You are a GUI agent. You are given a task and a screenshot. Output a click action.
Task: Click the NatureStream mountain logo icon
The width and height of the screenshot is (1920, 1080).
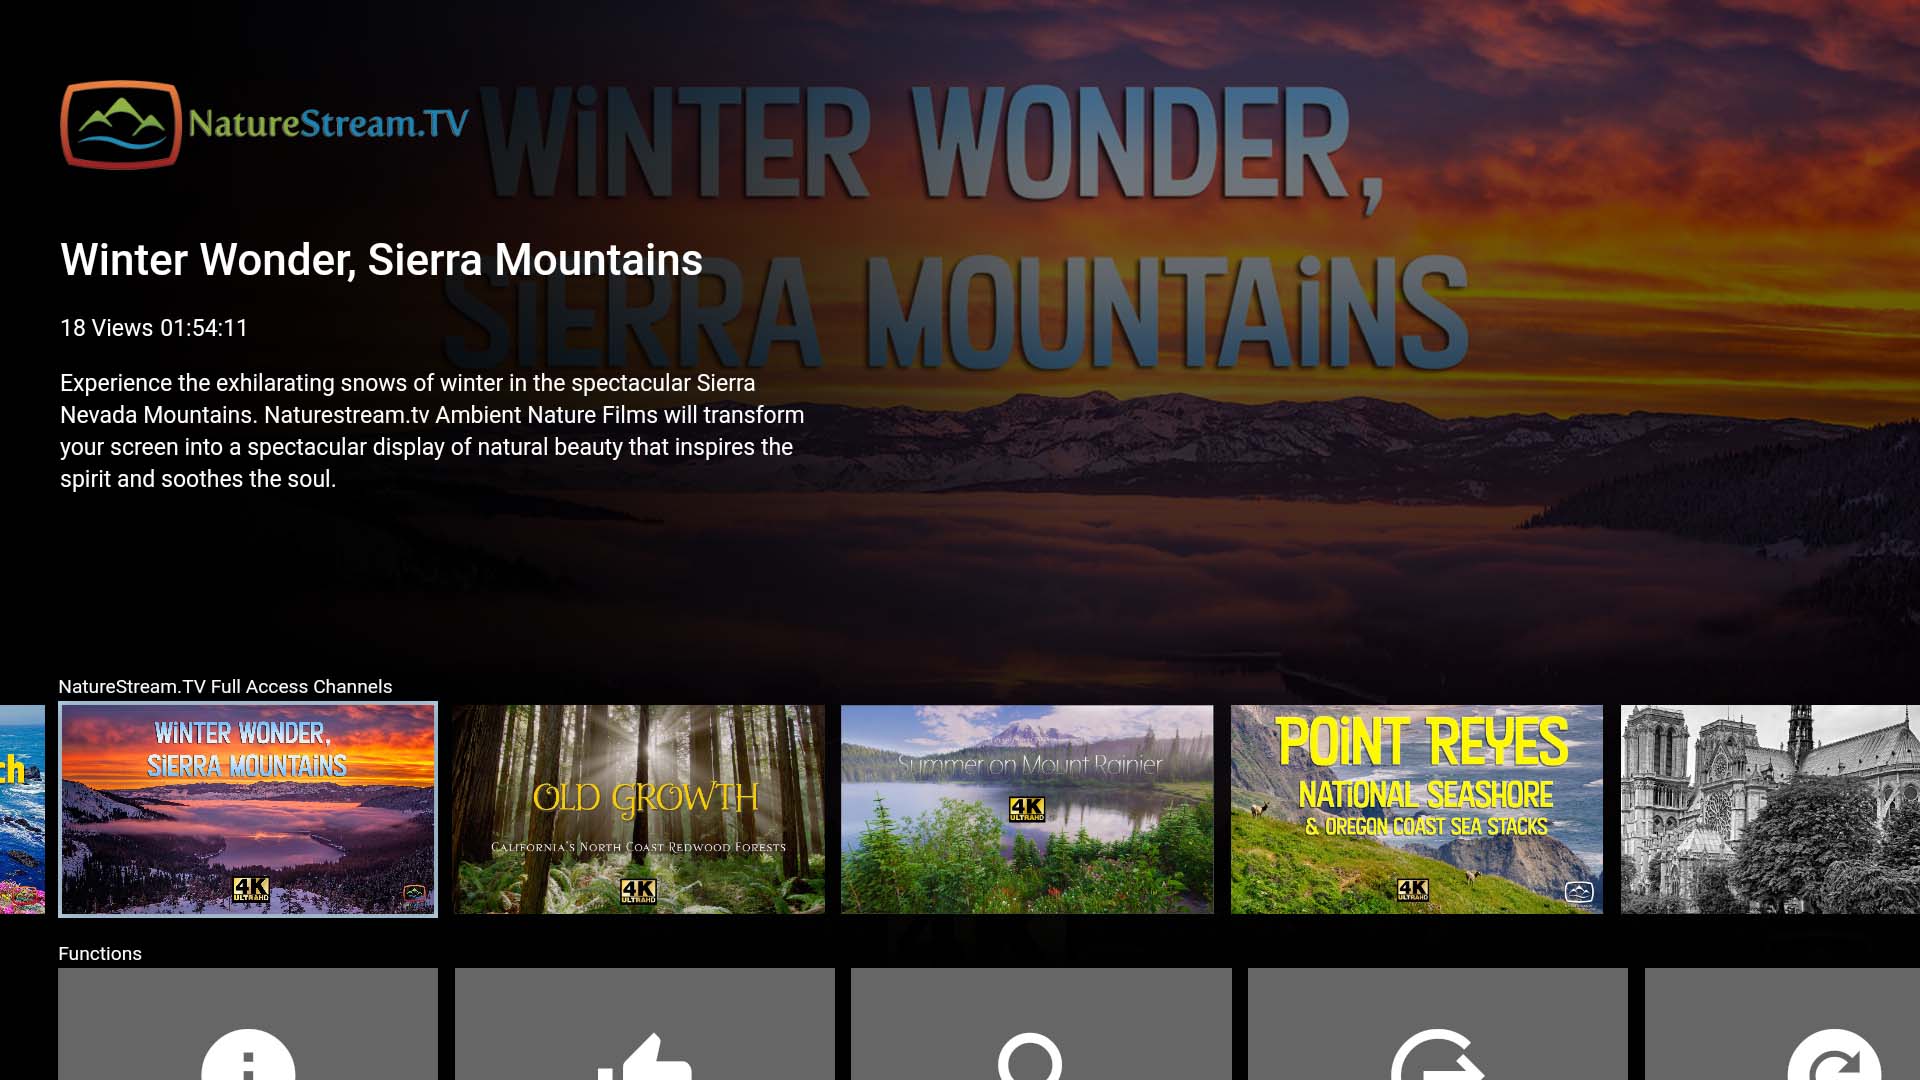pos(121,125)
